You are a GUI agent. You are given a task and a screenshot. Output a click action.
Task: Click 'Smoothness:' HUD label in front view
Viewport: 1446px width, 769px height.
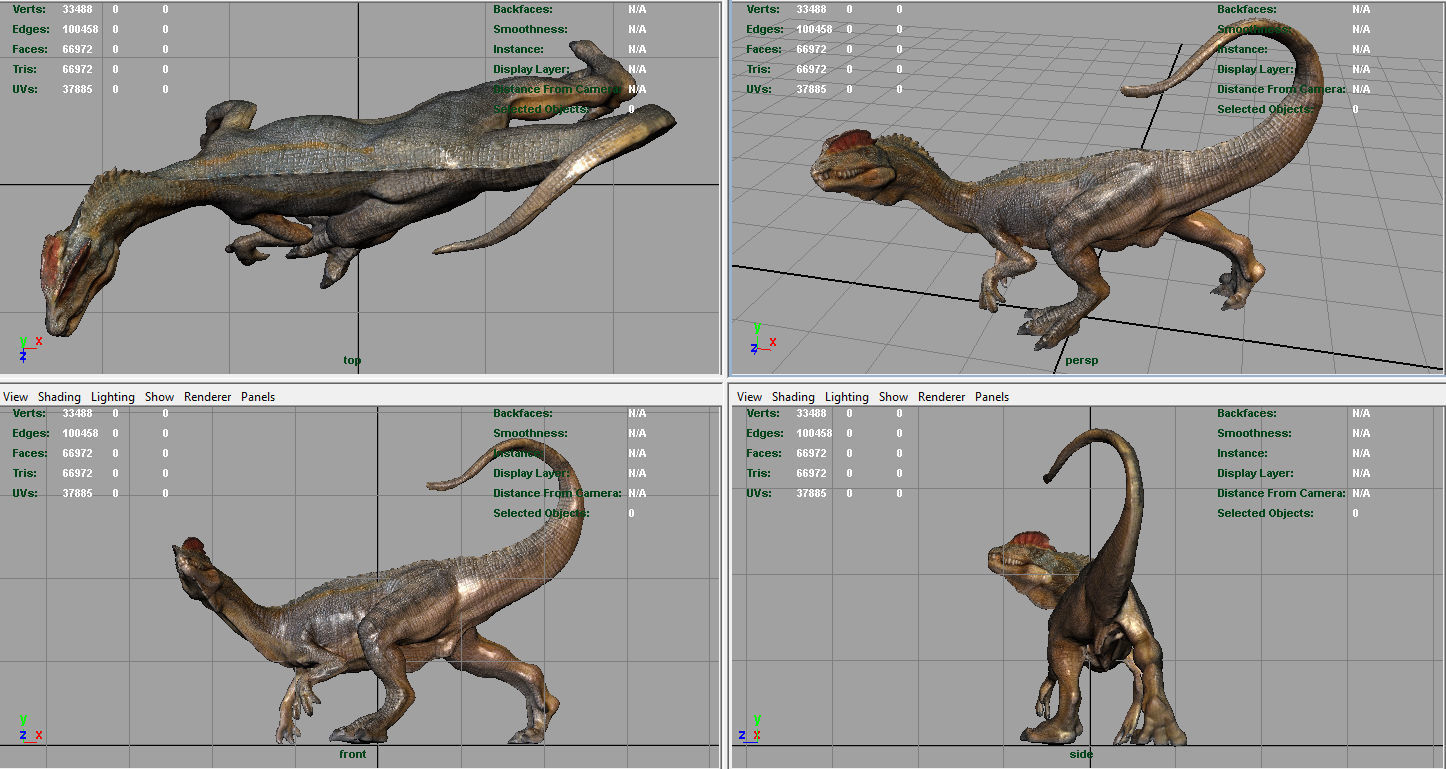click(x=530, y=433)
